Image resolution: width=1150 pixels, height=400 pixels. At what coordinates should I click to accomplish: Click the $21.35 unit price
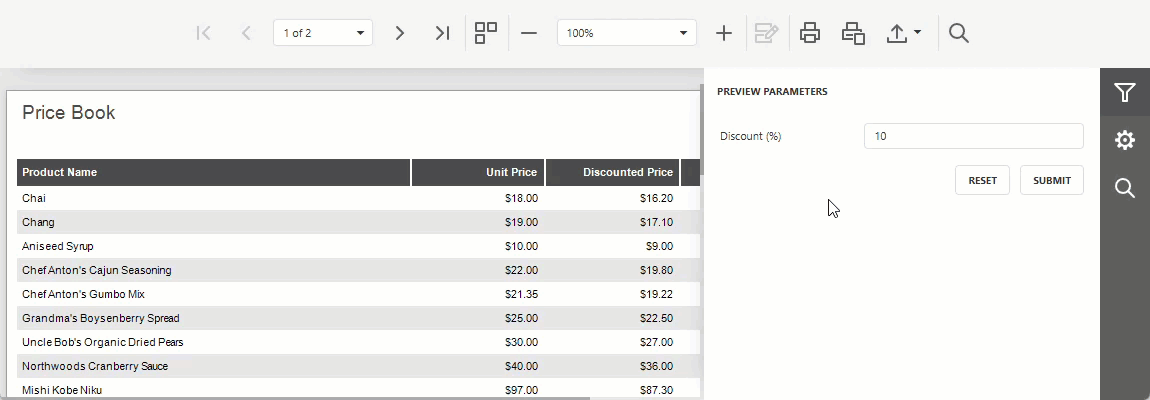(x=521, y=294)
